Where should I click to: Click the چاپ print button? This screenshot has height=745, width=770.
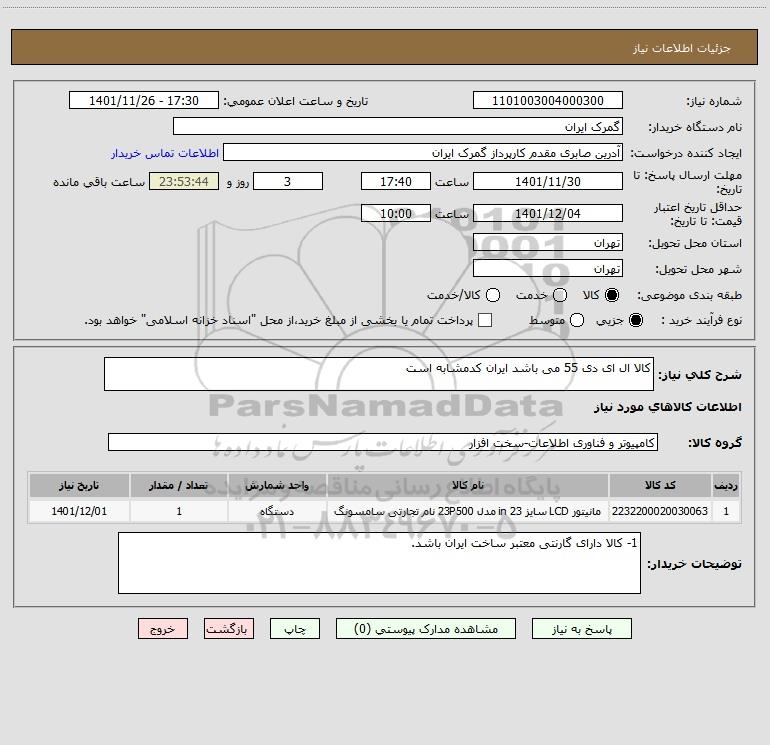pyautogui.click(x=295, y=629)
